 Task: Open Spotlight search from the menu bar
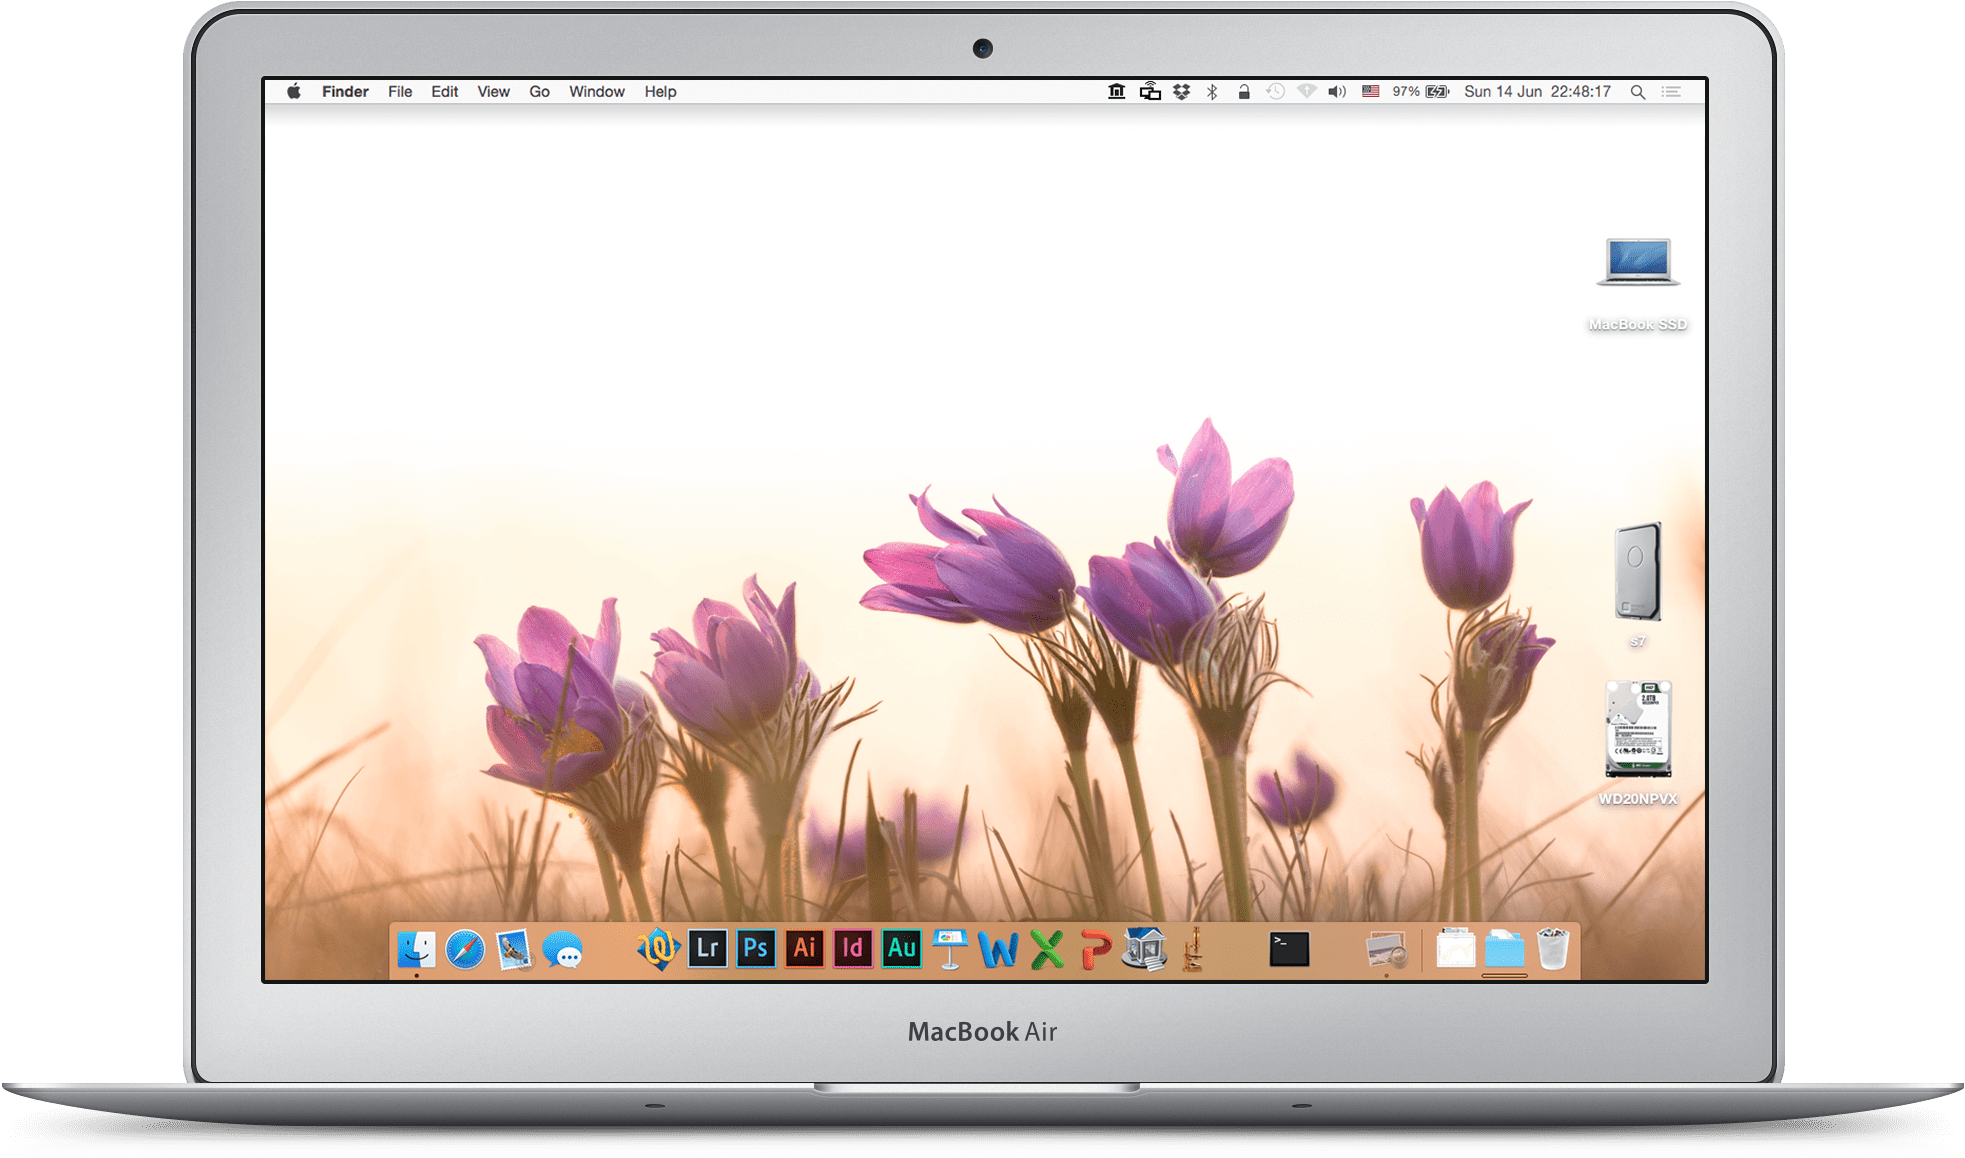coord(1638,91)
